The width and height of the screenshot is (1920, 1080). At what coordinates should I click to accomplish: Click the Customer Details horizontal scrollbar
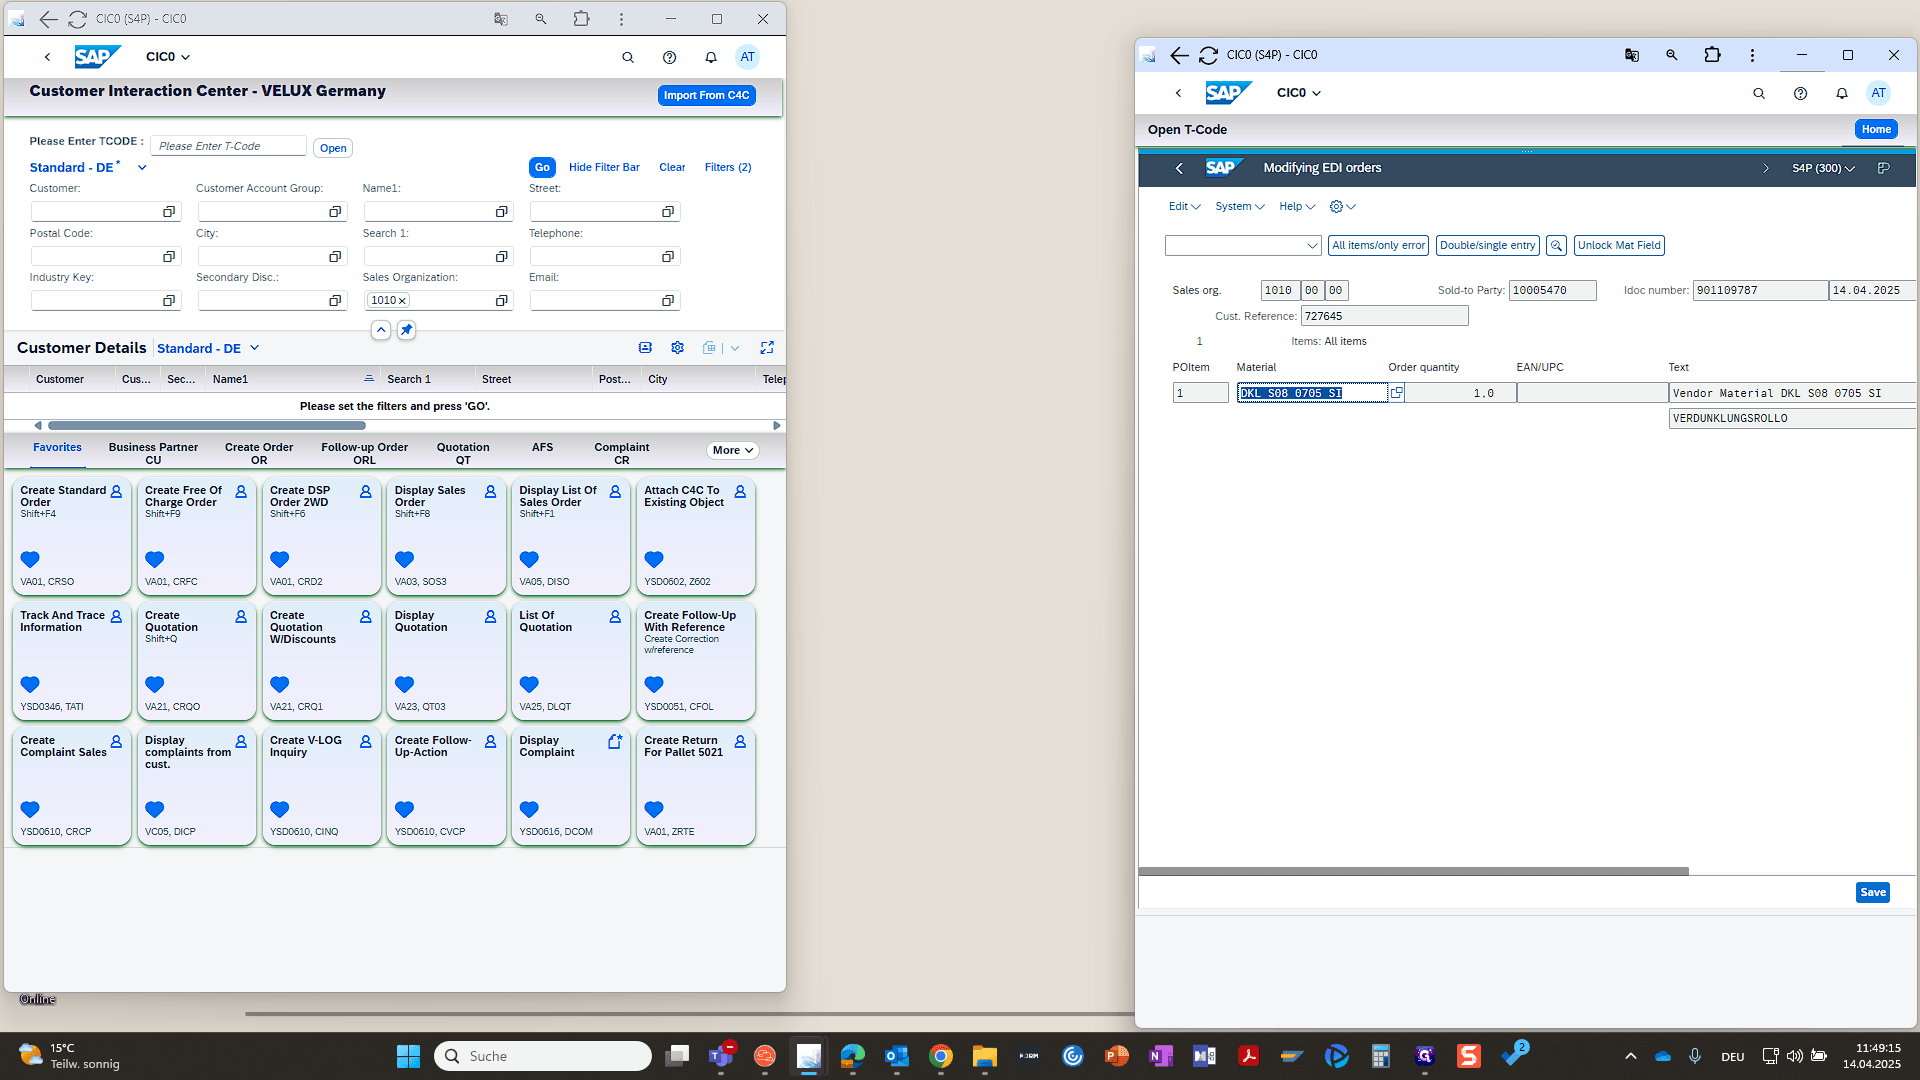pos(206,426)
